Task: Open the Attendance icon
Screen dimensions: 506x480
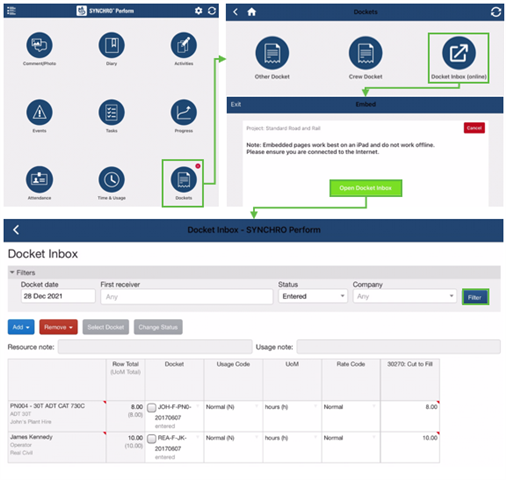Action: (x=39, y=179)
